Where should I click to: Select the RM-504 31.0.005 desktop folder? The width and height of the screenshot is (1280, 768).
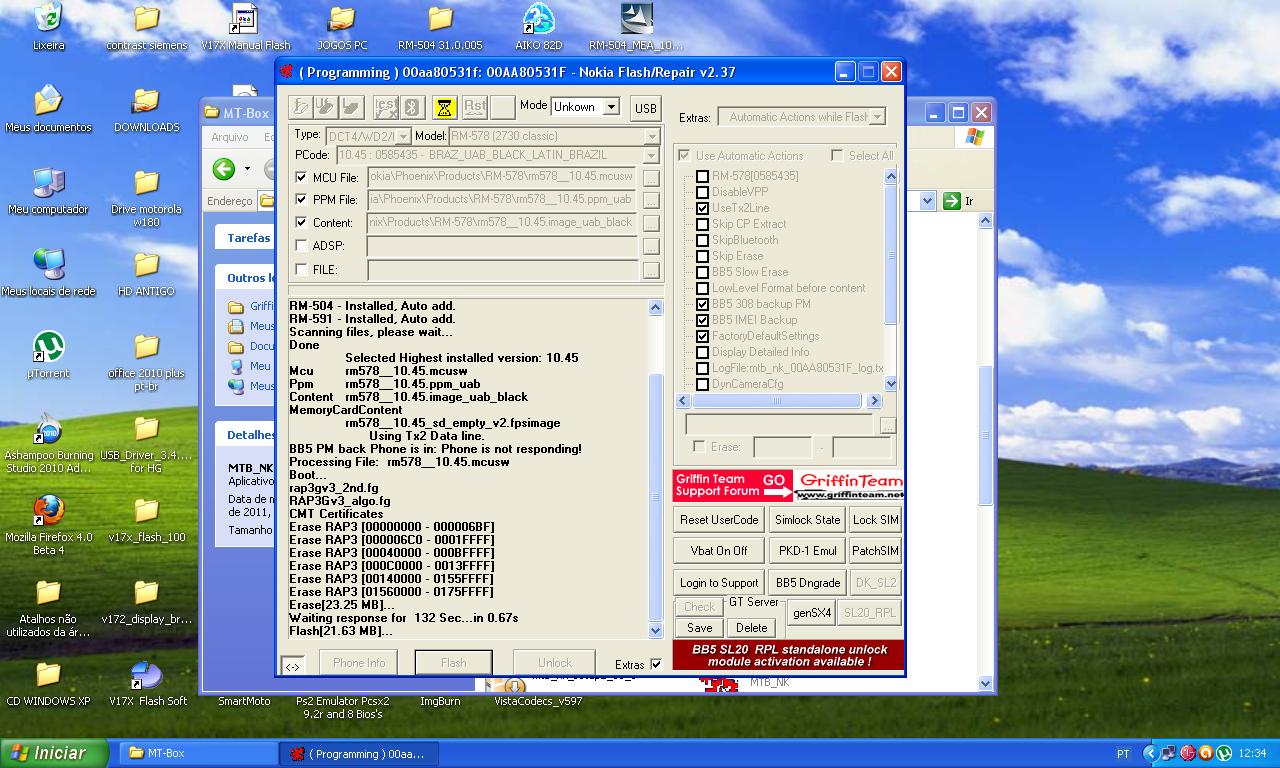(x=440, y=27)
